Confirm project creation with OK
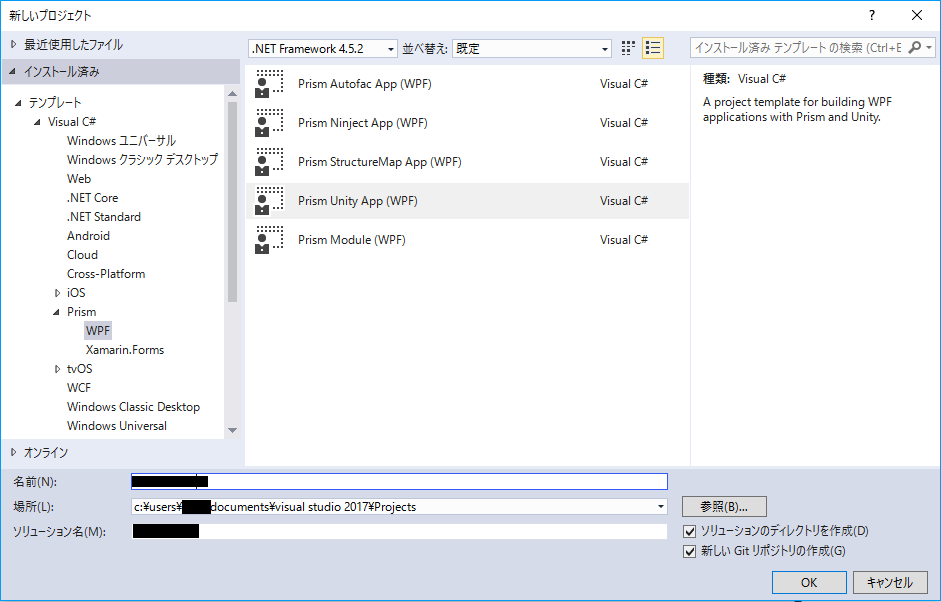This screenshot has width=941, height=602. (808, 582)
